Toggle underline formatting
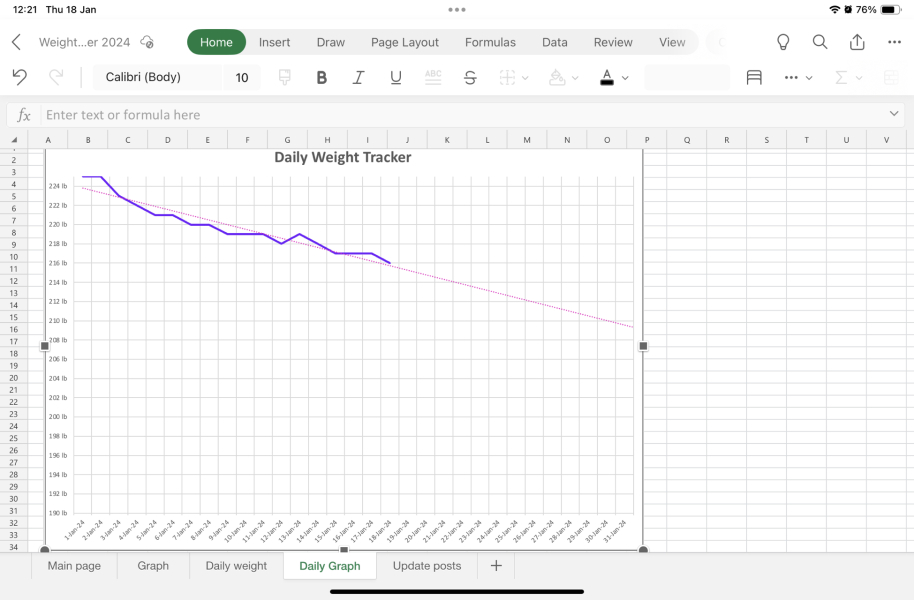This screenshot has height=600, width=914. click(395, 76)
